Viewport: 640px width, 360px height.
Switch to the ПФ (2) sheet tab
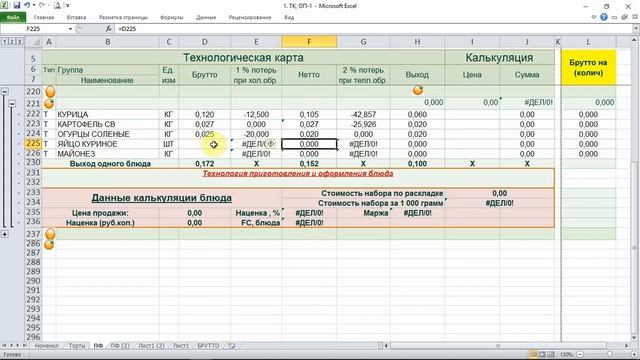pyautogui.click(x=120, y=346)
